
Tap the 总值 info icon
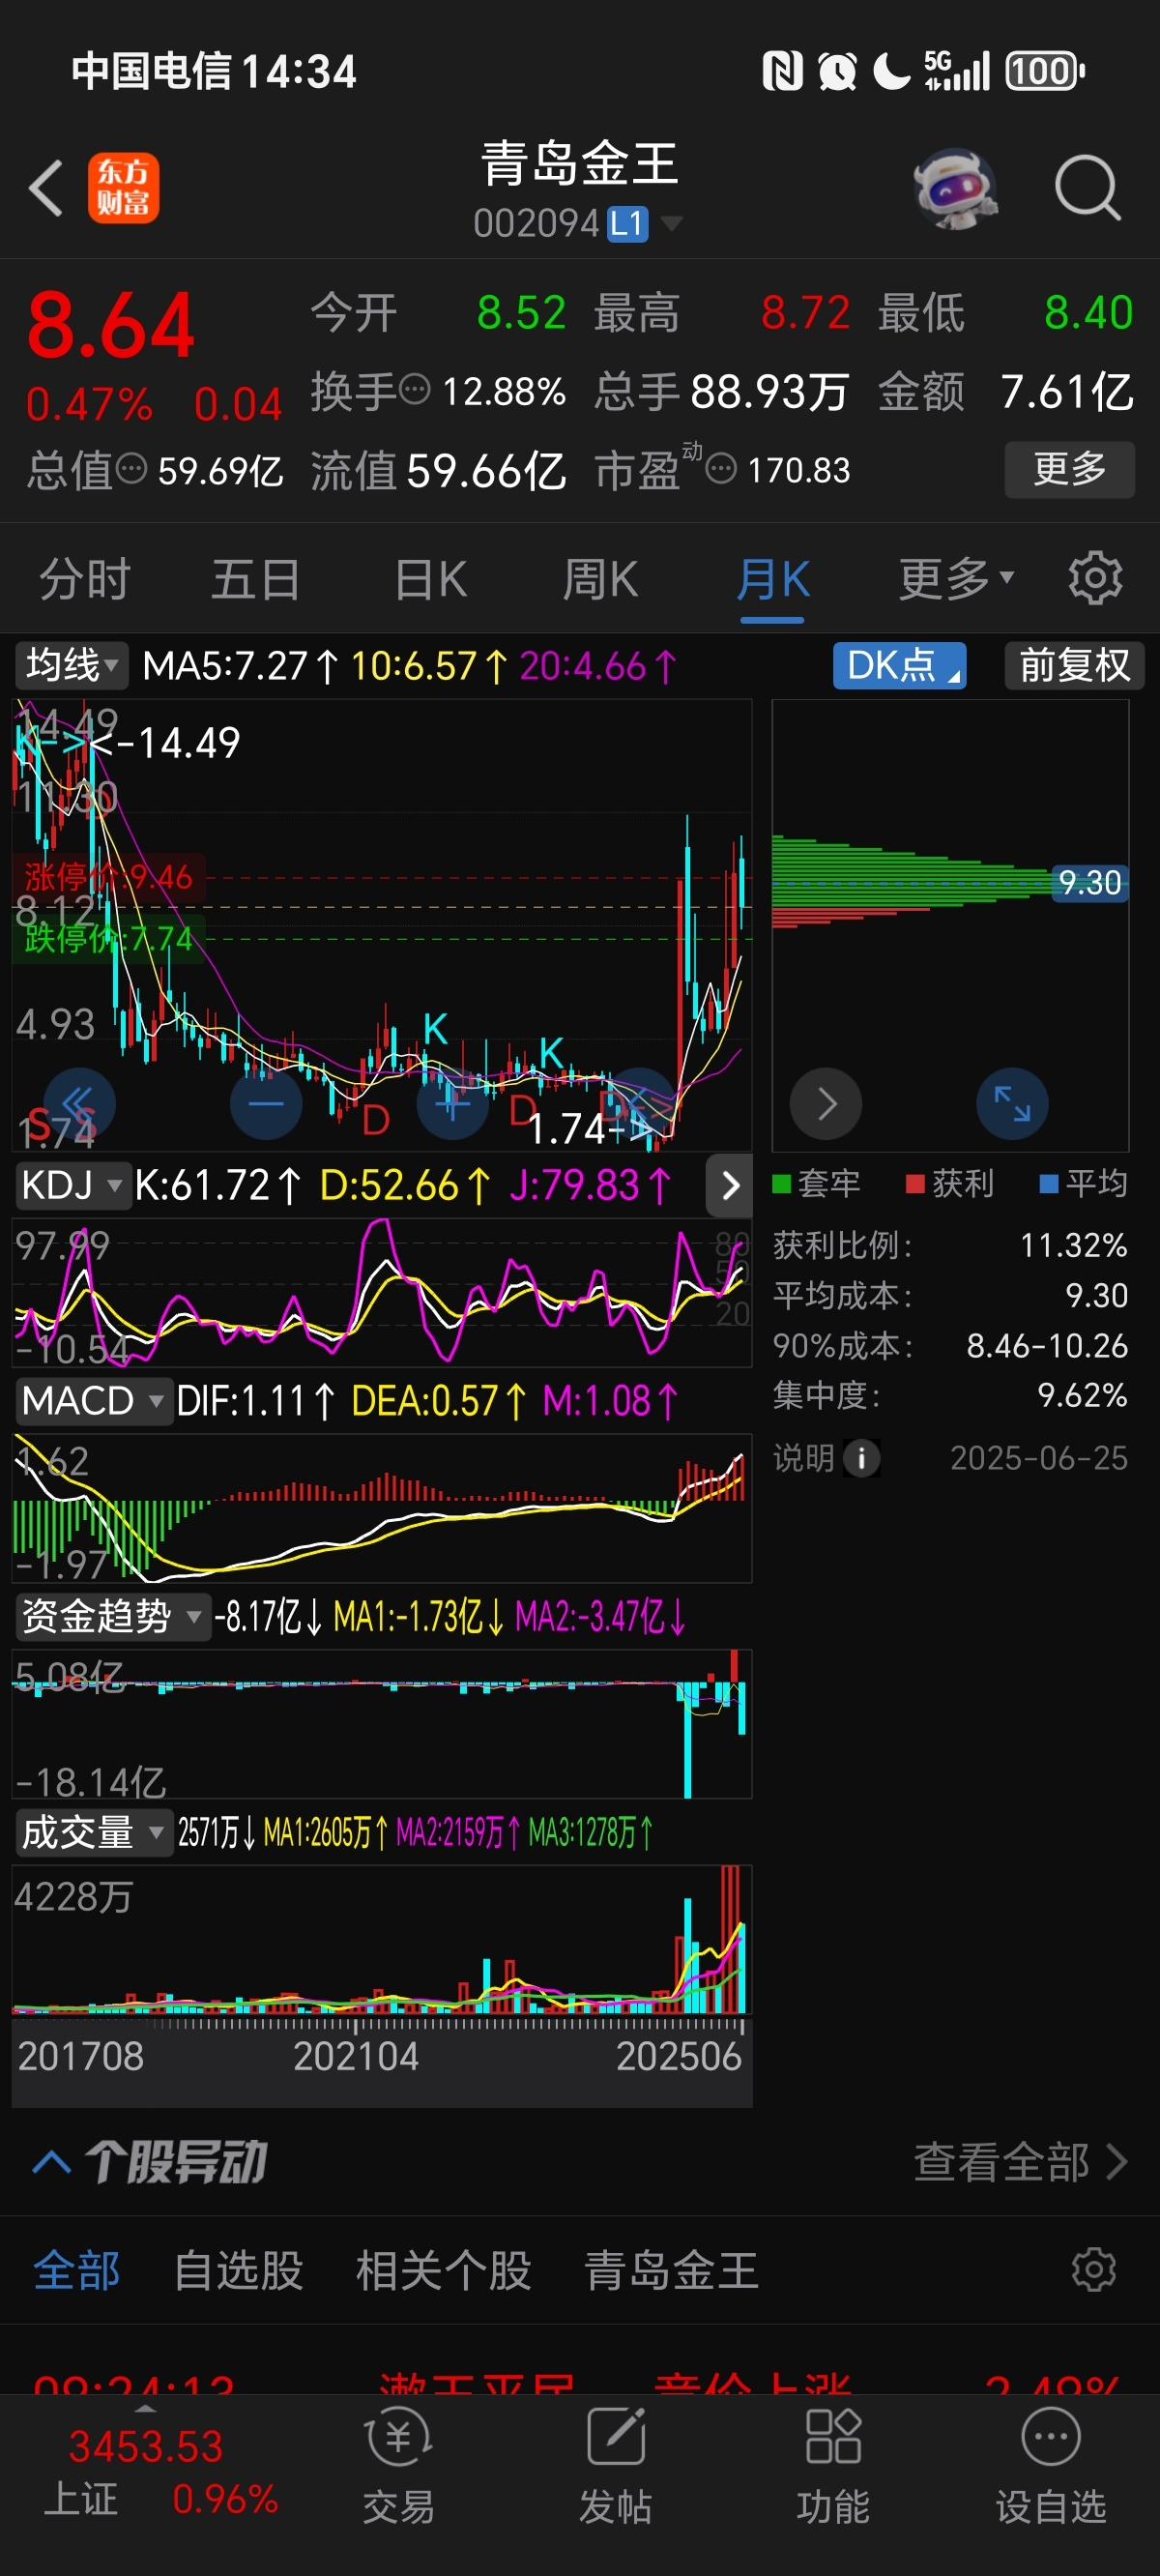click(131, 468)
